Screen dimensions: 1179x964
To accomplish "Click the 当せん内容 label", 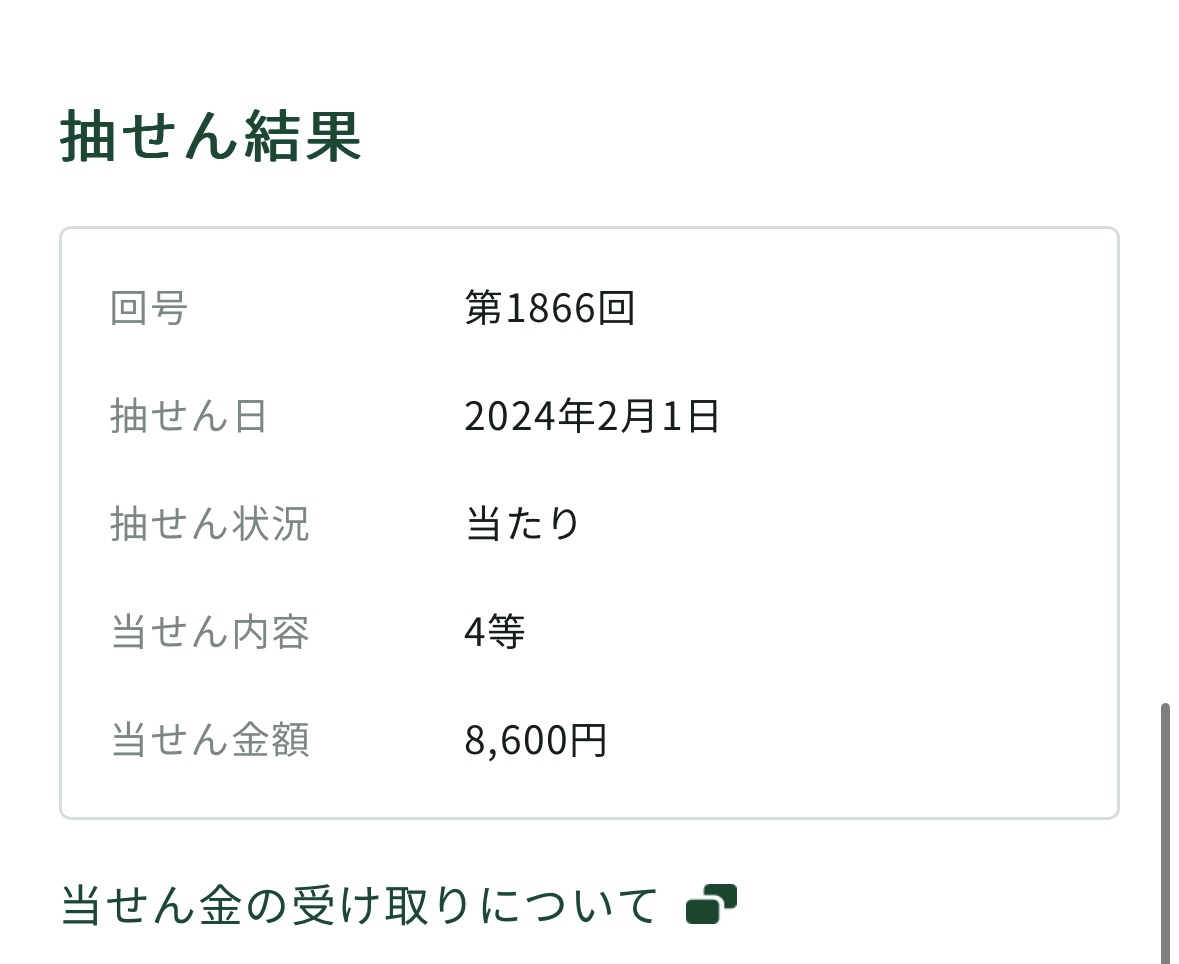I will coord(210,632).
